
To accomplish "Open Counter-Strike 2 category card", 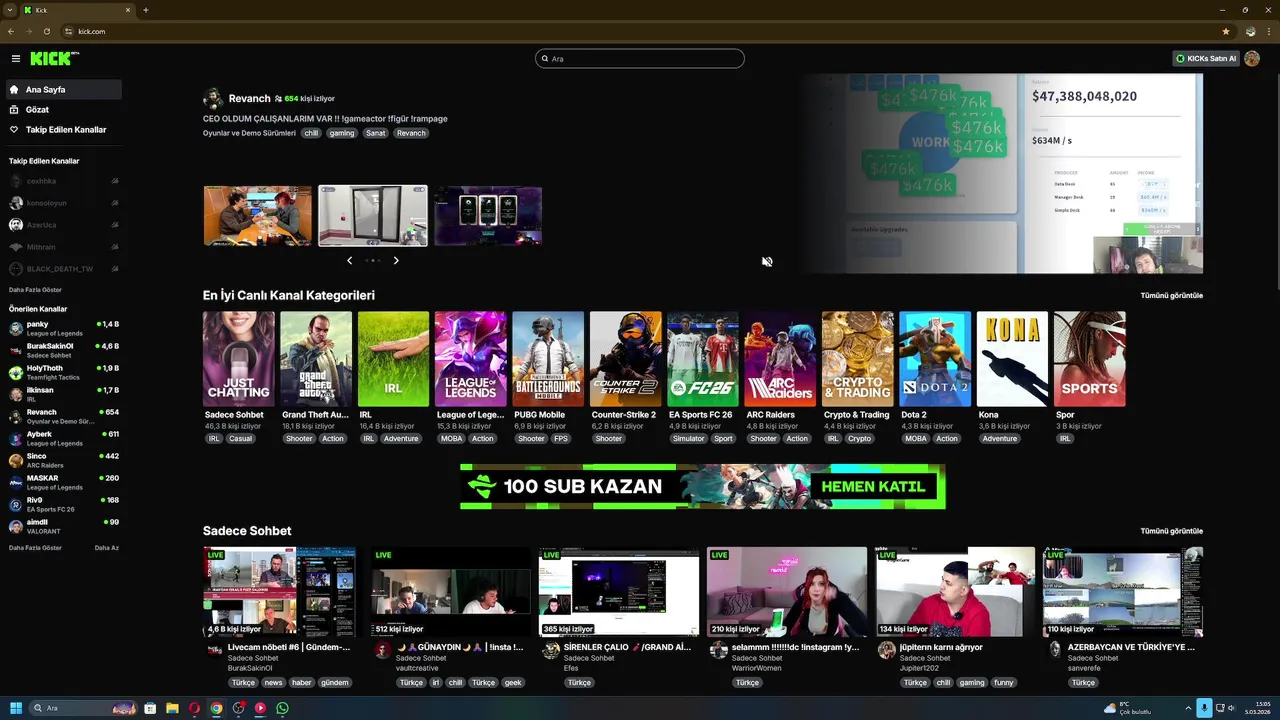I will pyautogui.click(x=626, y=359).
